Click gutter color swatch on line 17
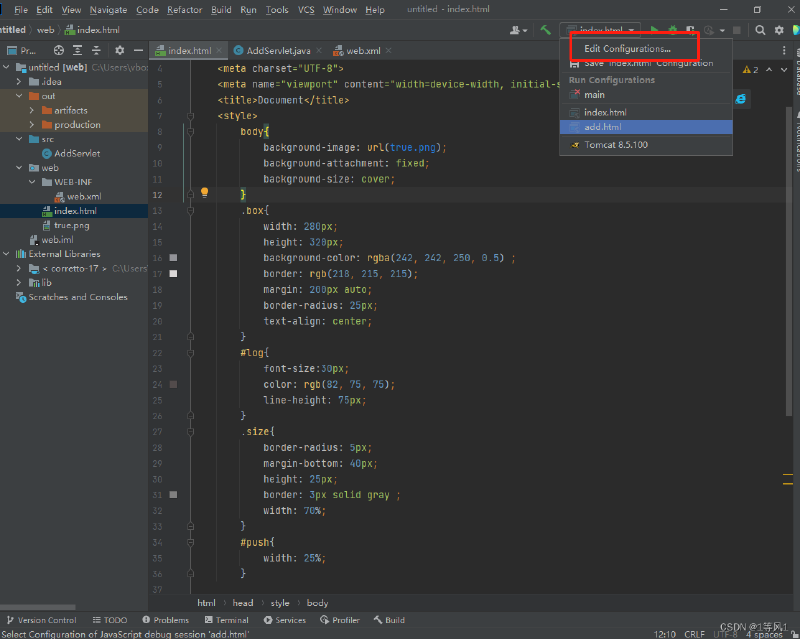Viewport: 800px width, 639px height. pos(173,274)
